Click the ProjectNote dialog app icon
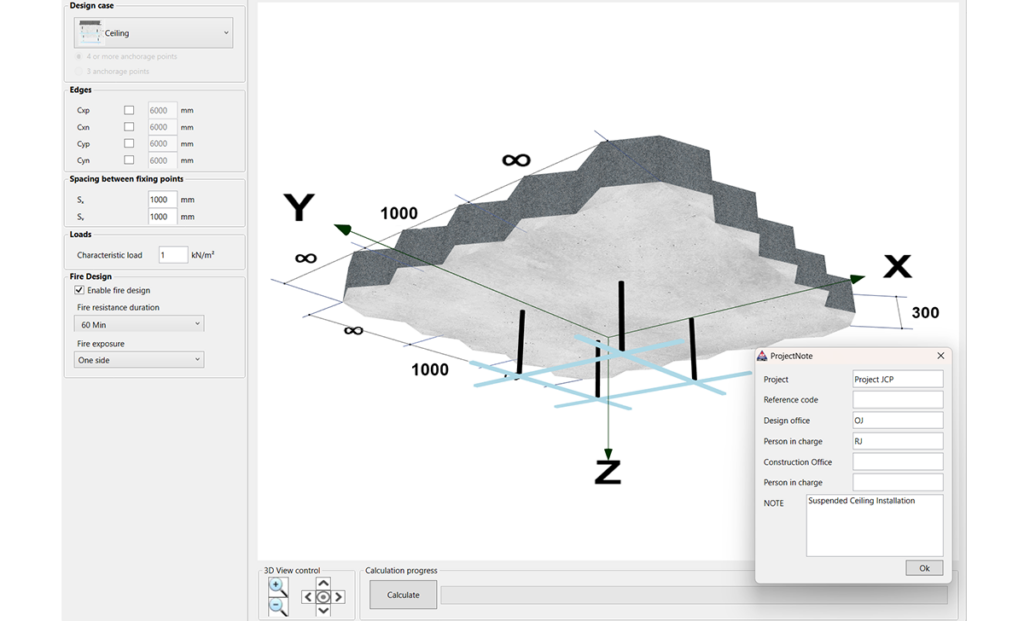 761,356
